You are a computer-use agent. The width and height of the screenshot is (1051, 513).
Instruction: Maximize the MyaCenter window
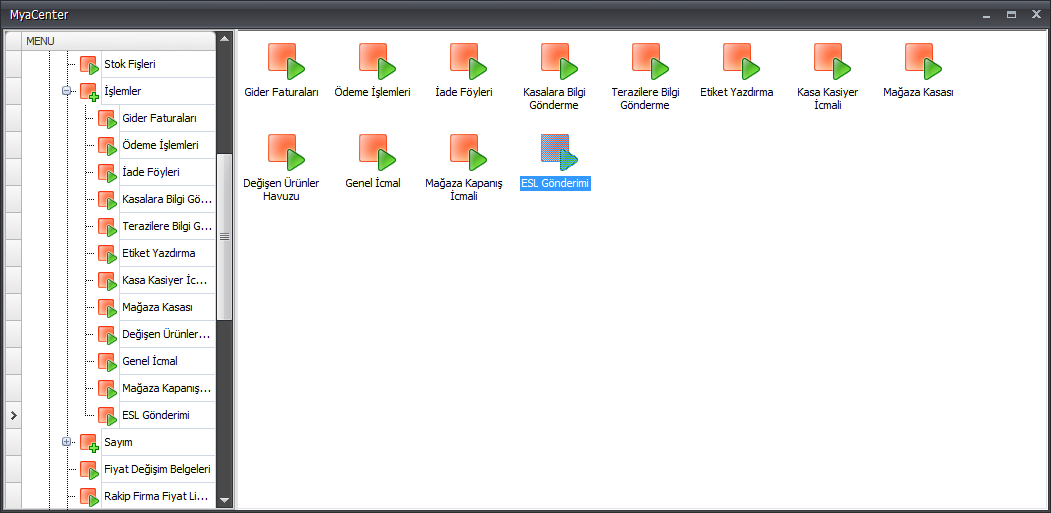(1011, 14)
